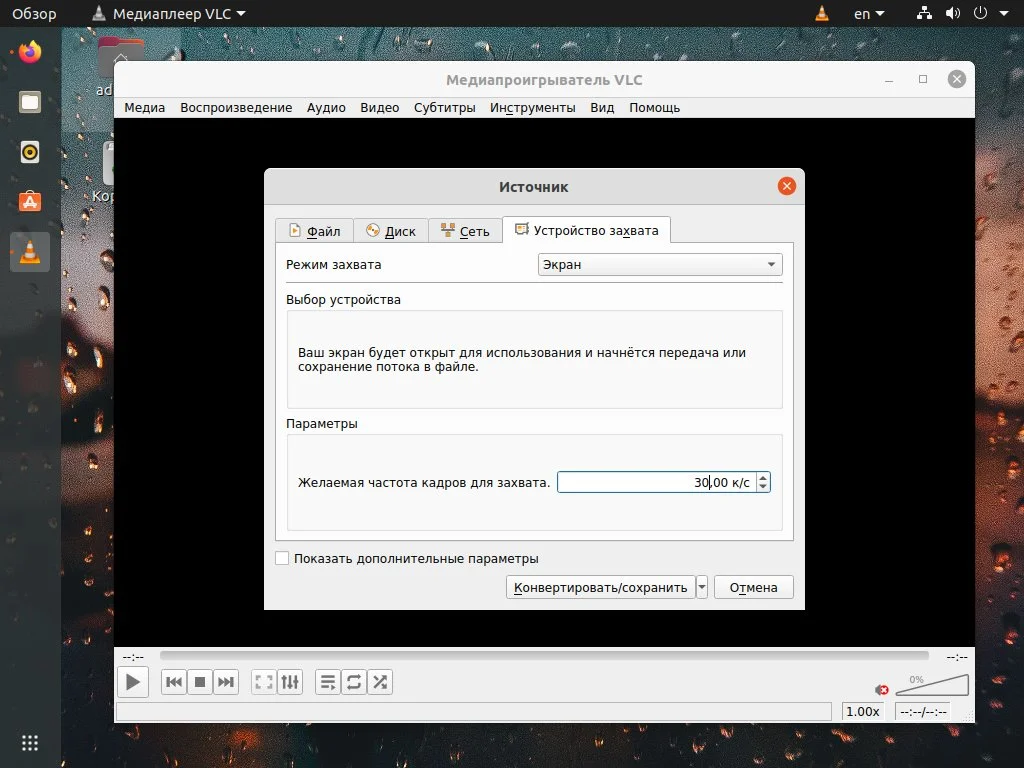Cancel the Источник dialog with Отмена
This screenshot has width=1024, height=768.
(x=753, y=587)
